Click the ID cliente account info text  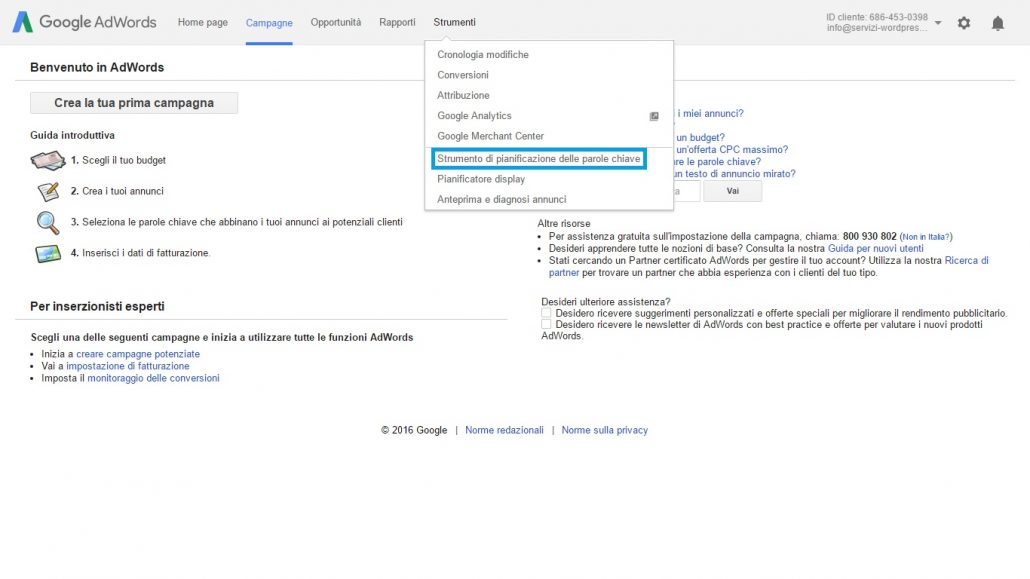[877, 22]
